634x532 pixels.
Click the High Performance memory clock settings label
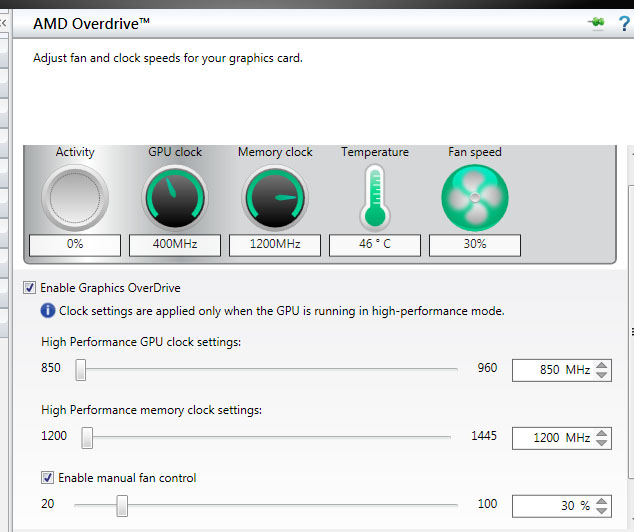point(152,410)
